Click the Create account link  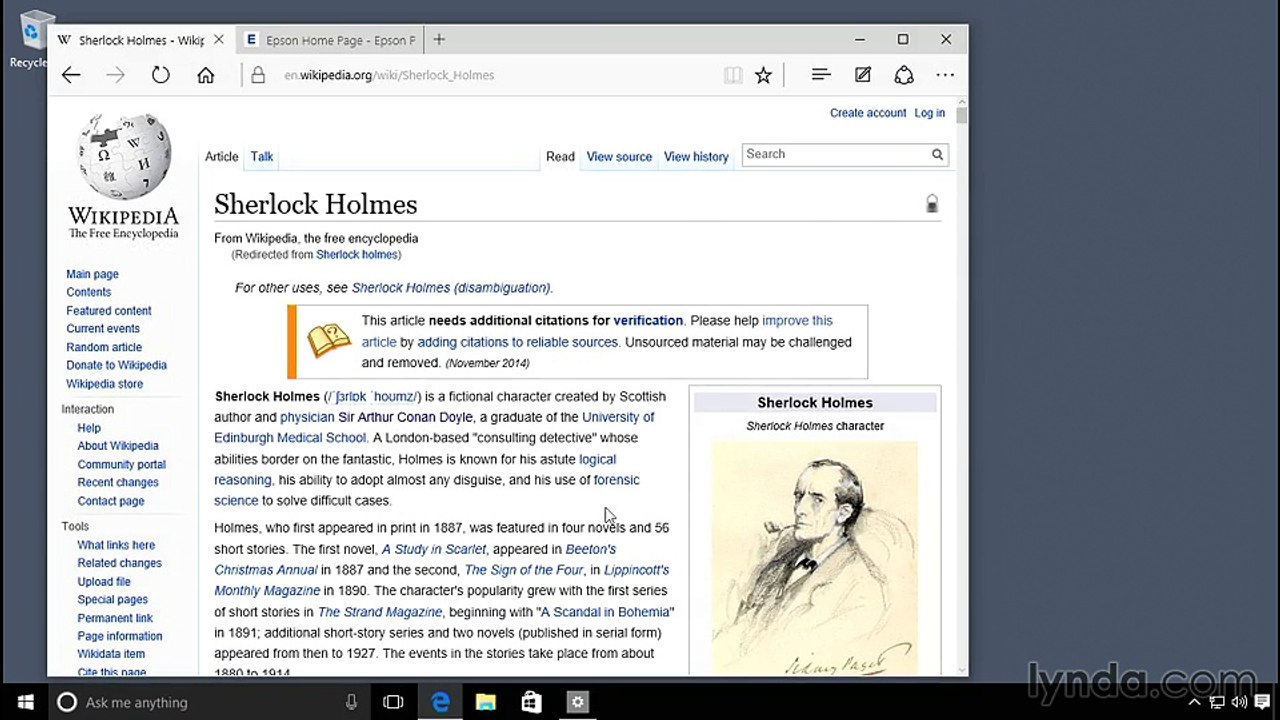(x=868, y=113)
